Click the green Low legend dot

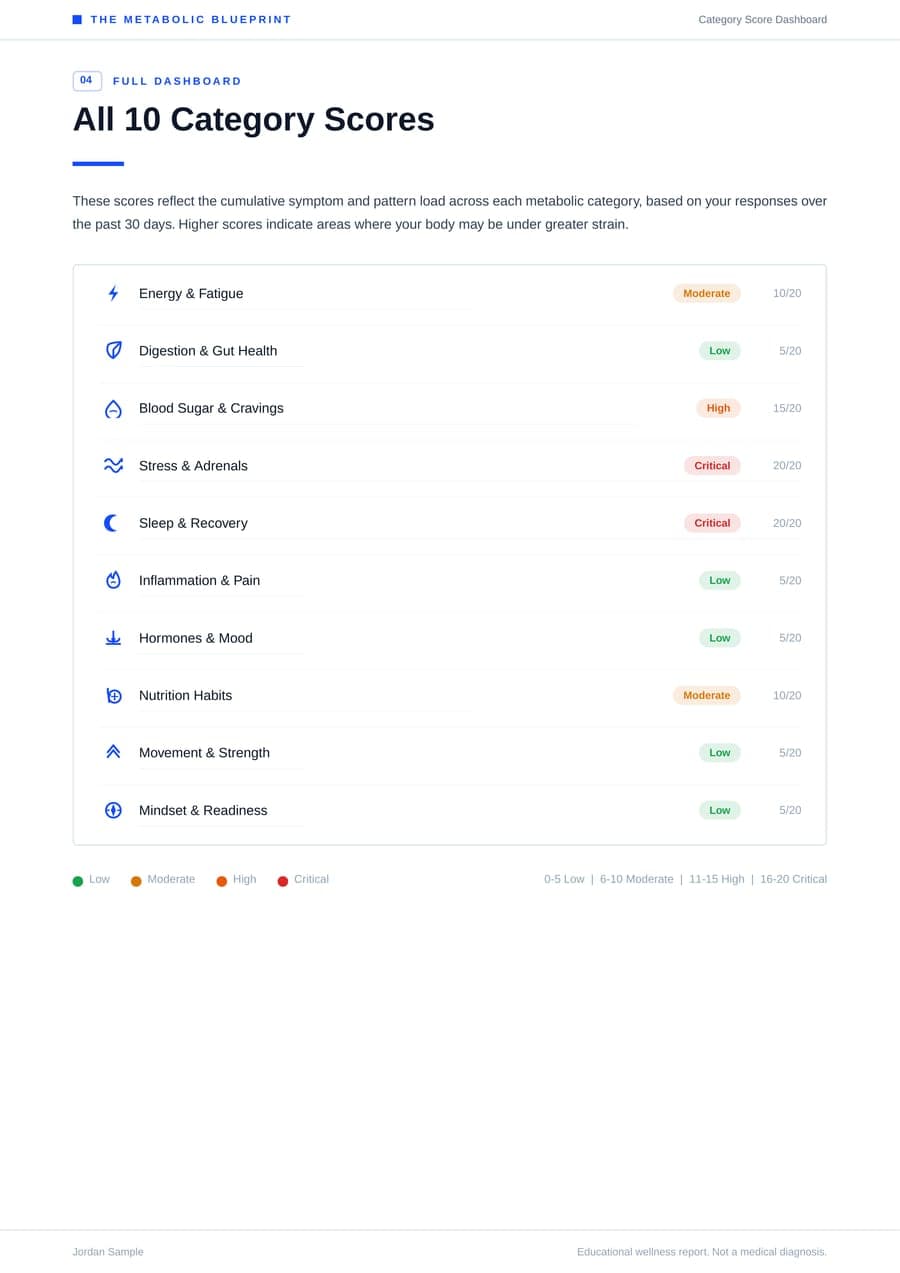78,881
